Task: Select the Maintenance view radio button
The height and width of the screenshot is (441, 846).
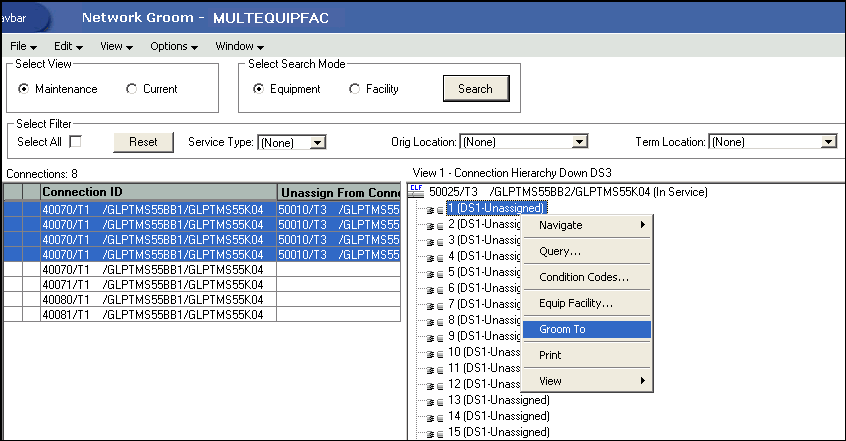Action: (x=23, y=89)
